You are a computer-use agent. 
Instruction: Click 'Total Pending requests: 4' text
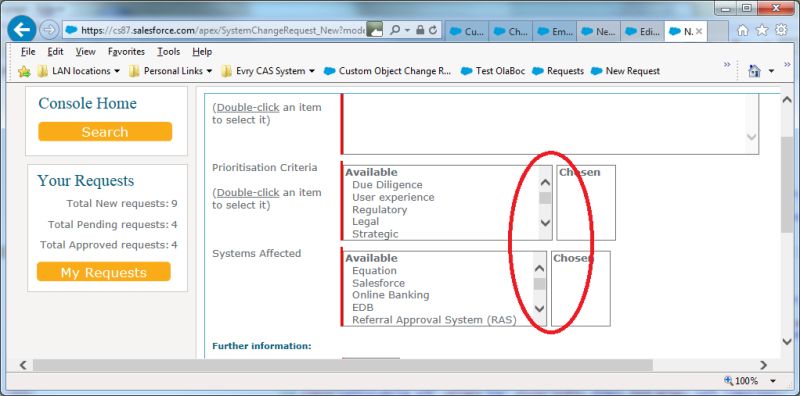coord(113,225)
